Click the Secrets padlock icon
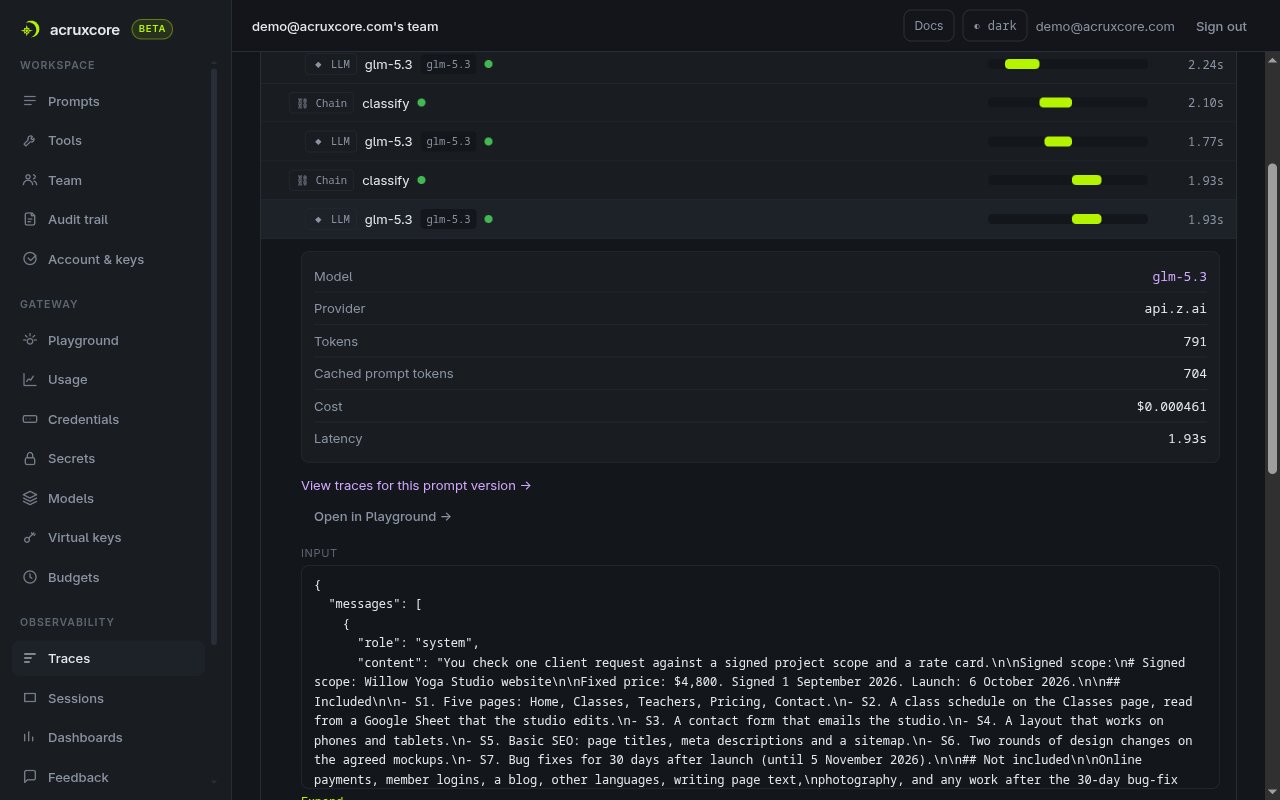1280x800 pixels. (30, 459)
